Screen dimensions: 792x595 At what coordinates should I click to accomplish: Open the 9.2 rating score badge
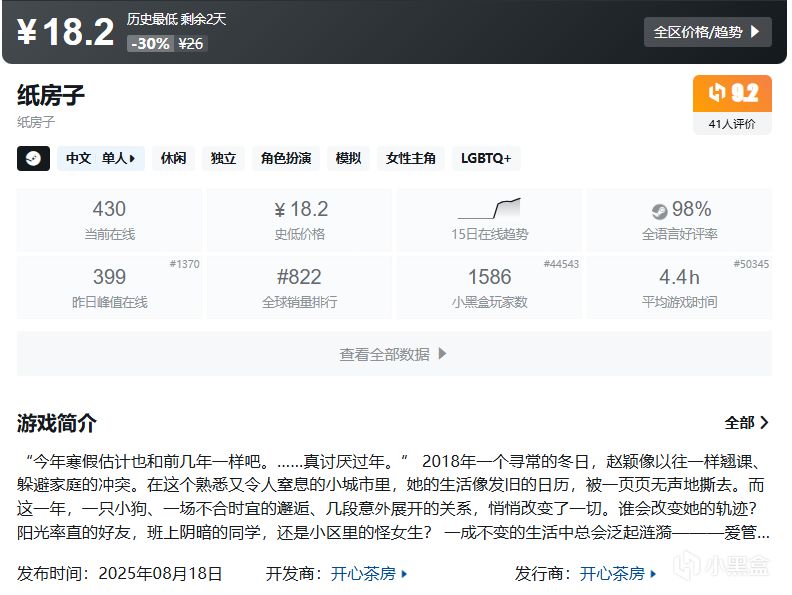(732, 93)
